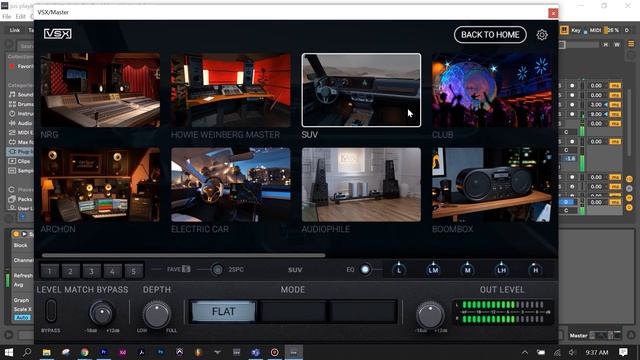Select Clips category in Ableton browser

click(20, 161)
